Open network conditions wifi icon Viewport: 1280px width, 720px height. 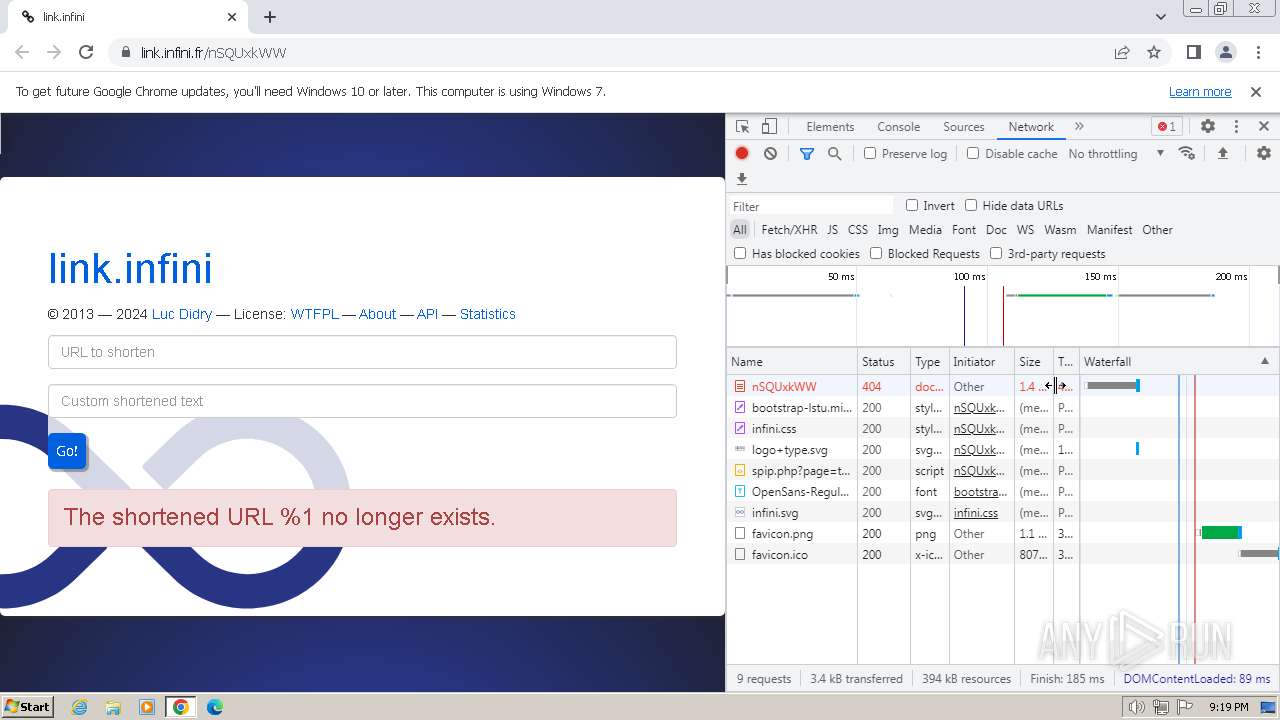point(1187,153)
